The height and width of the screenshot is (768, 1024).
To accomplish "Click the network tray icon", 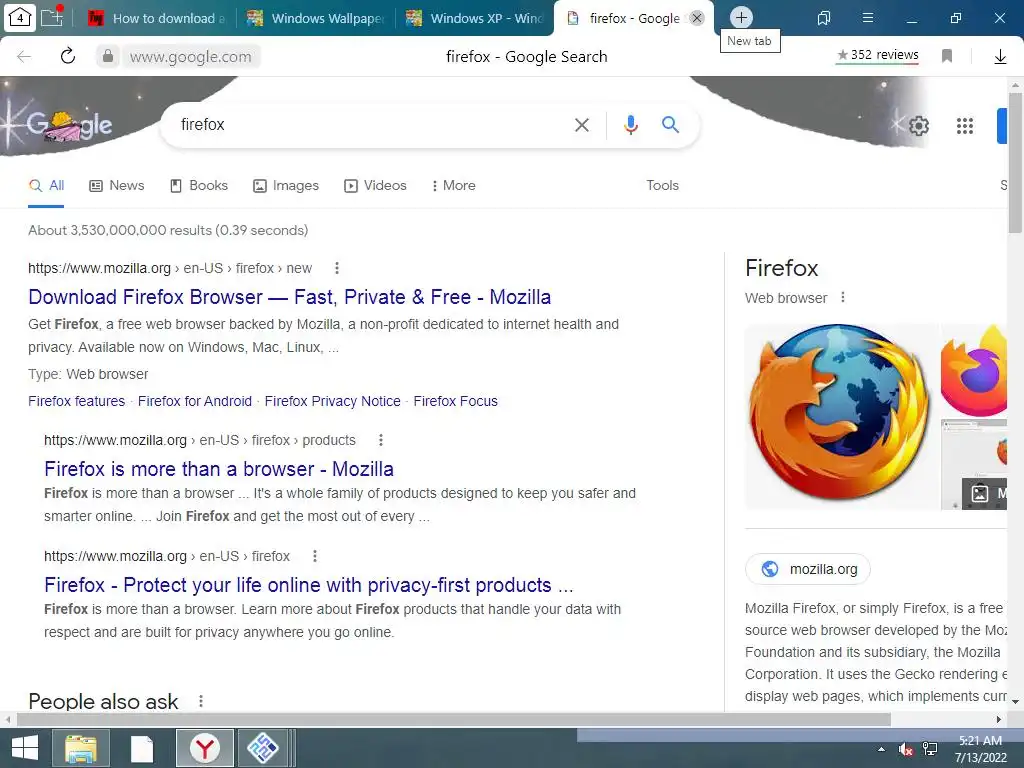I will pos(930,749).
